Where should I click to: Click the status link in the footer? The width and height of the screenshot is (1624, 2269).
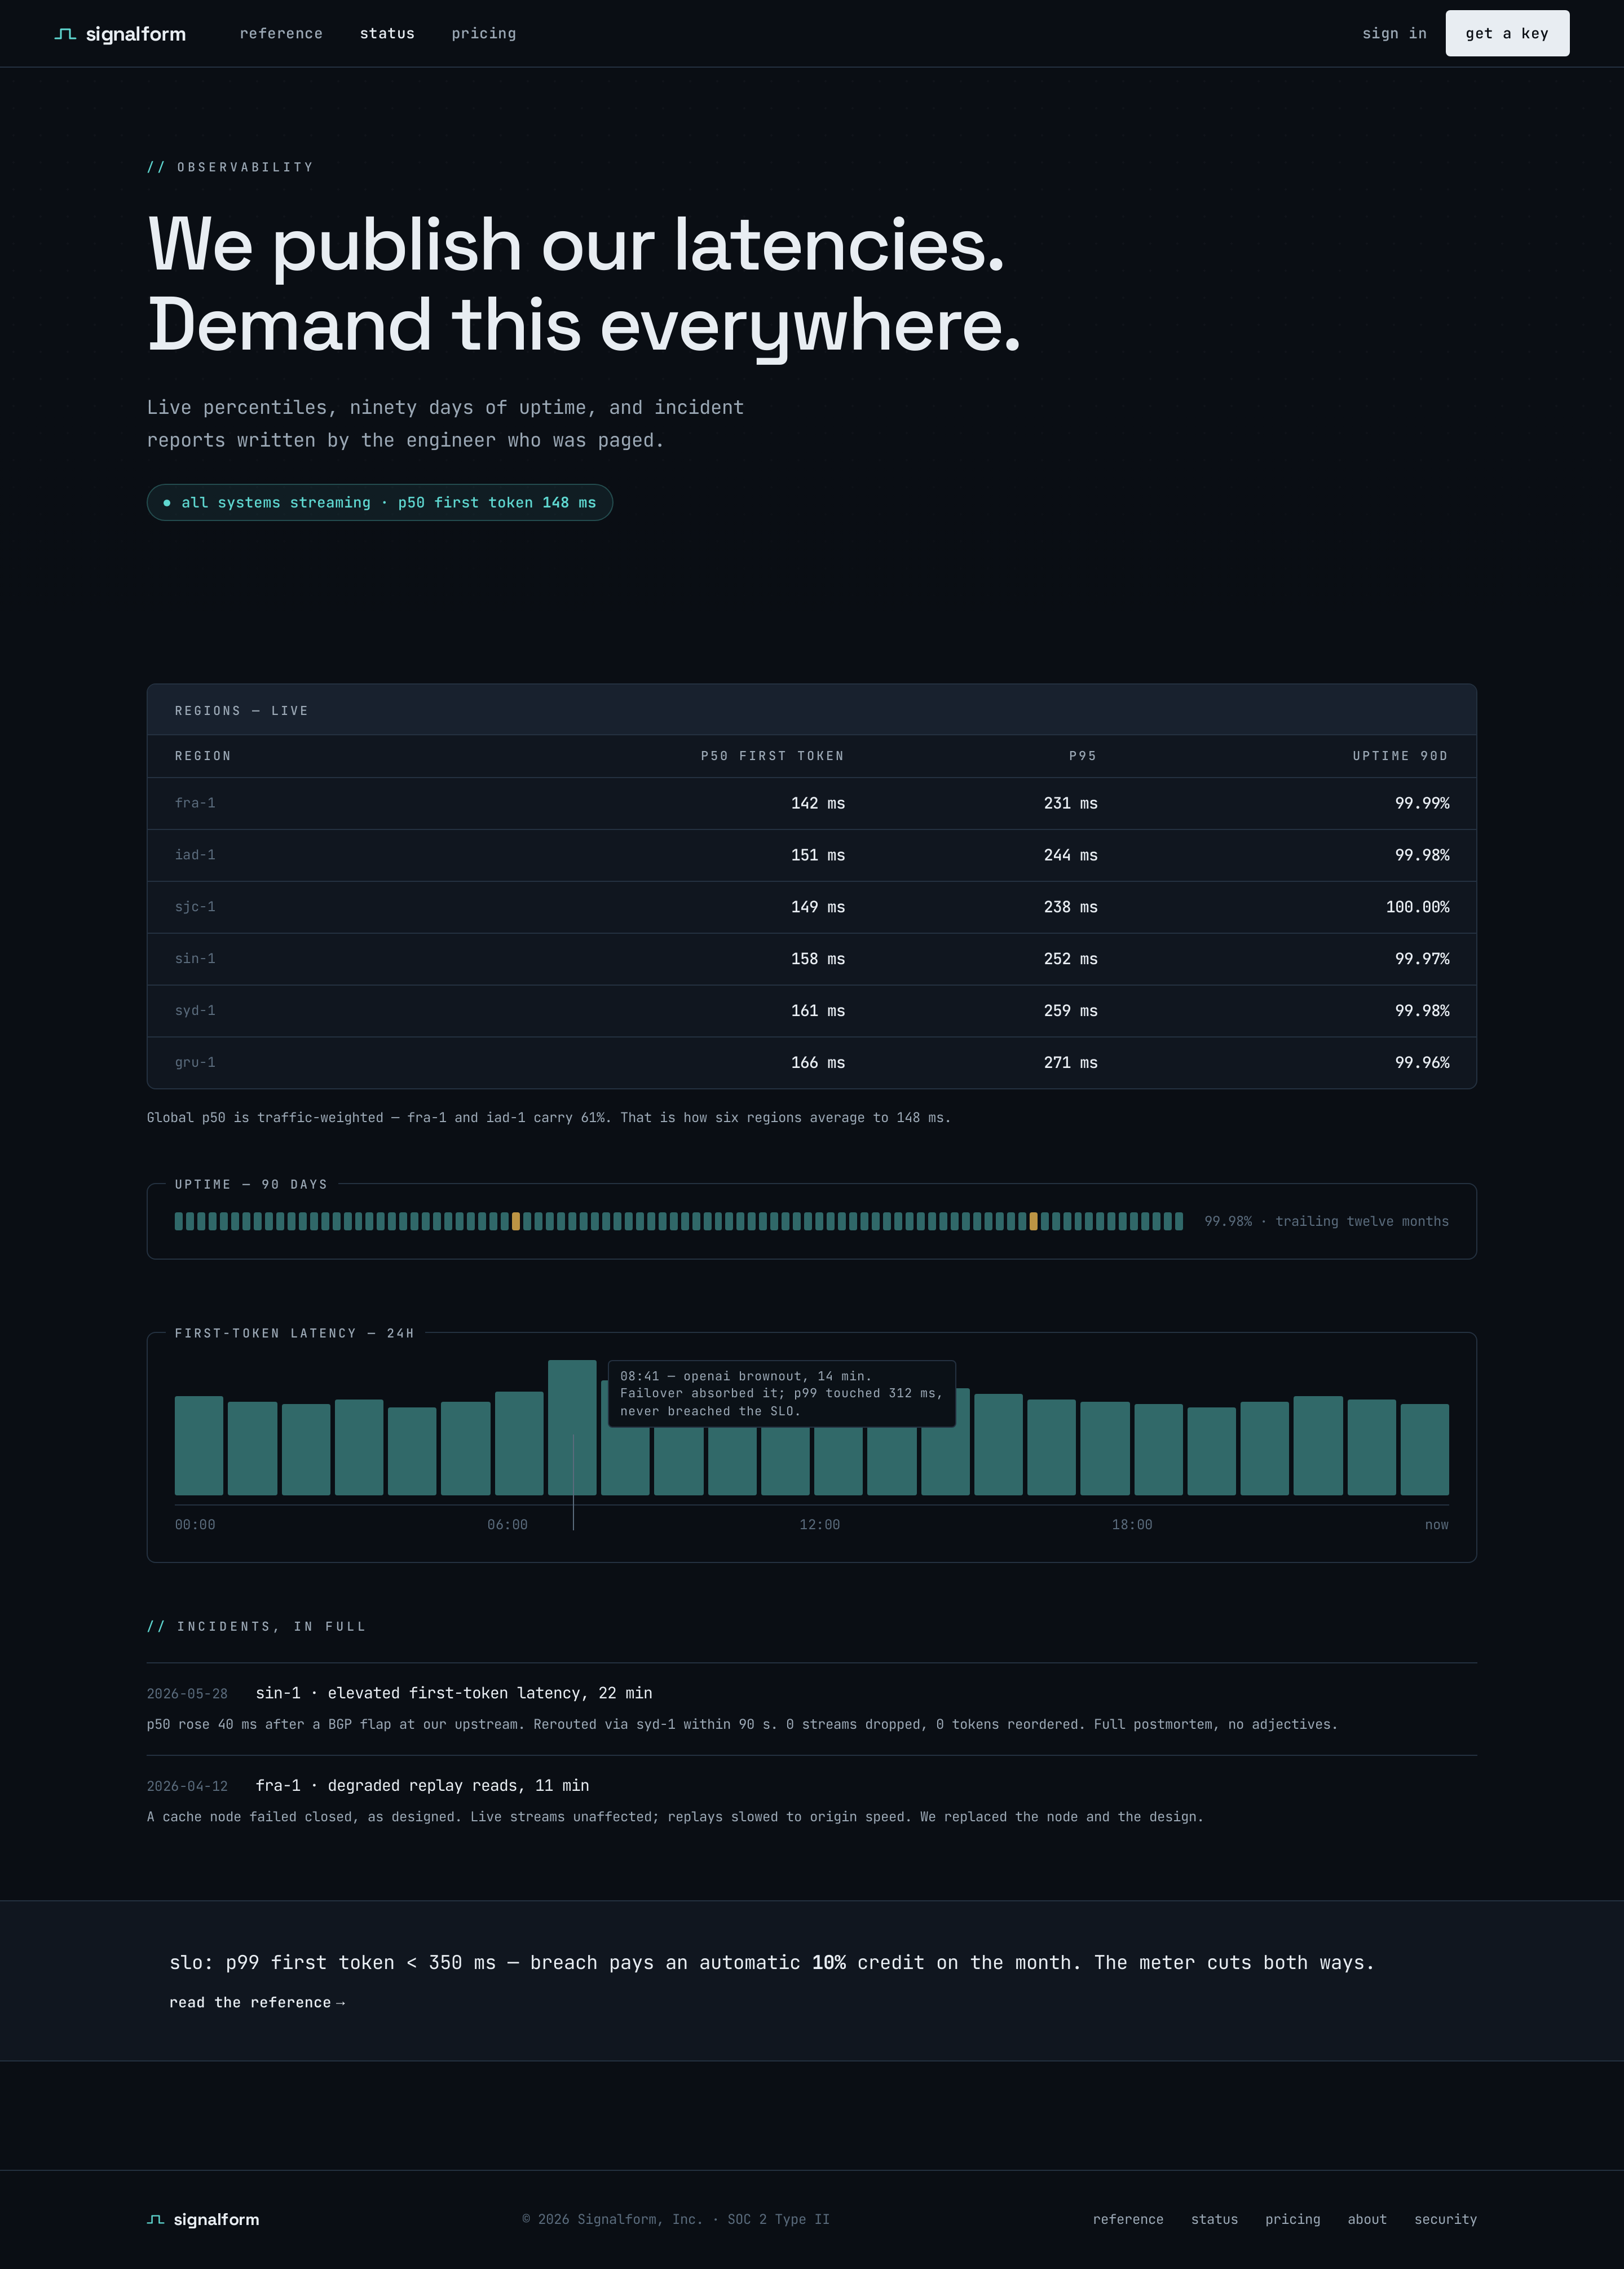(x=1214, y=2219)
